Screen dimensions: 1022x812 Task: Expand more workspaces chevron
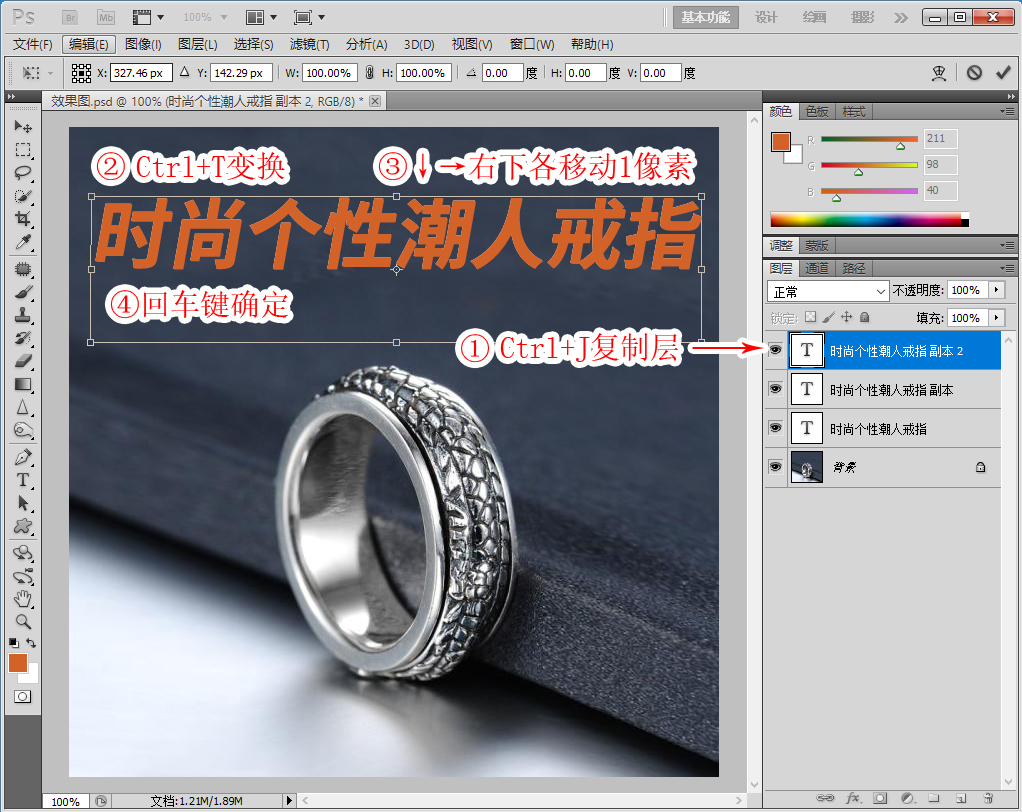click(901, 18)
